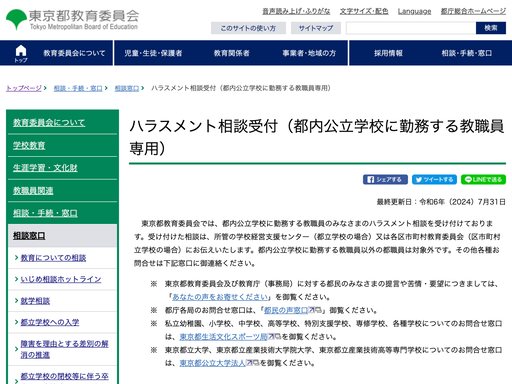512x384 pixels.
Task: Open the Language link
Action: [x=414, y=11]
